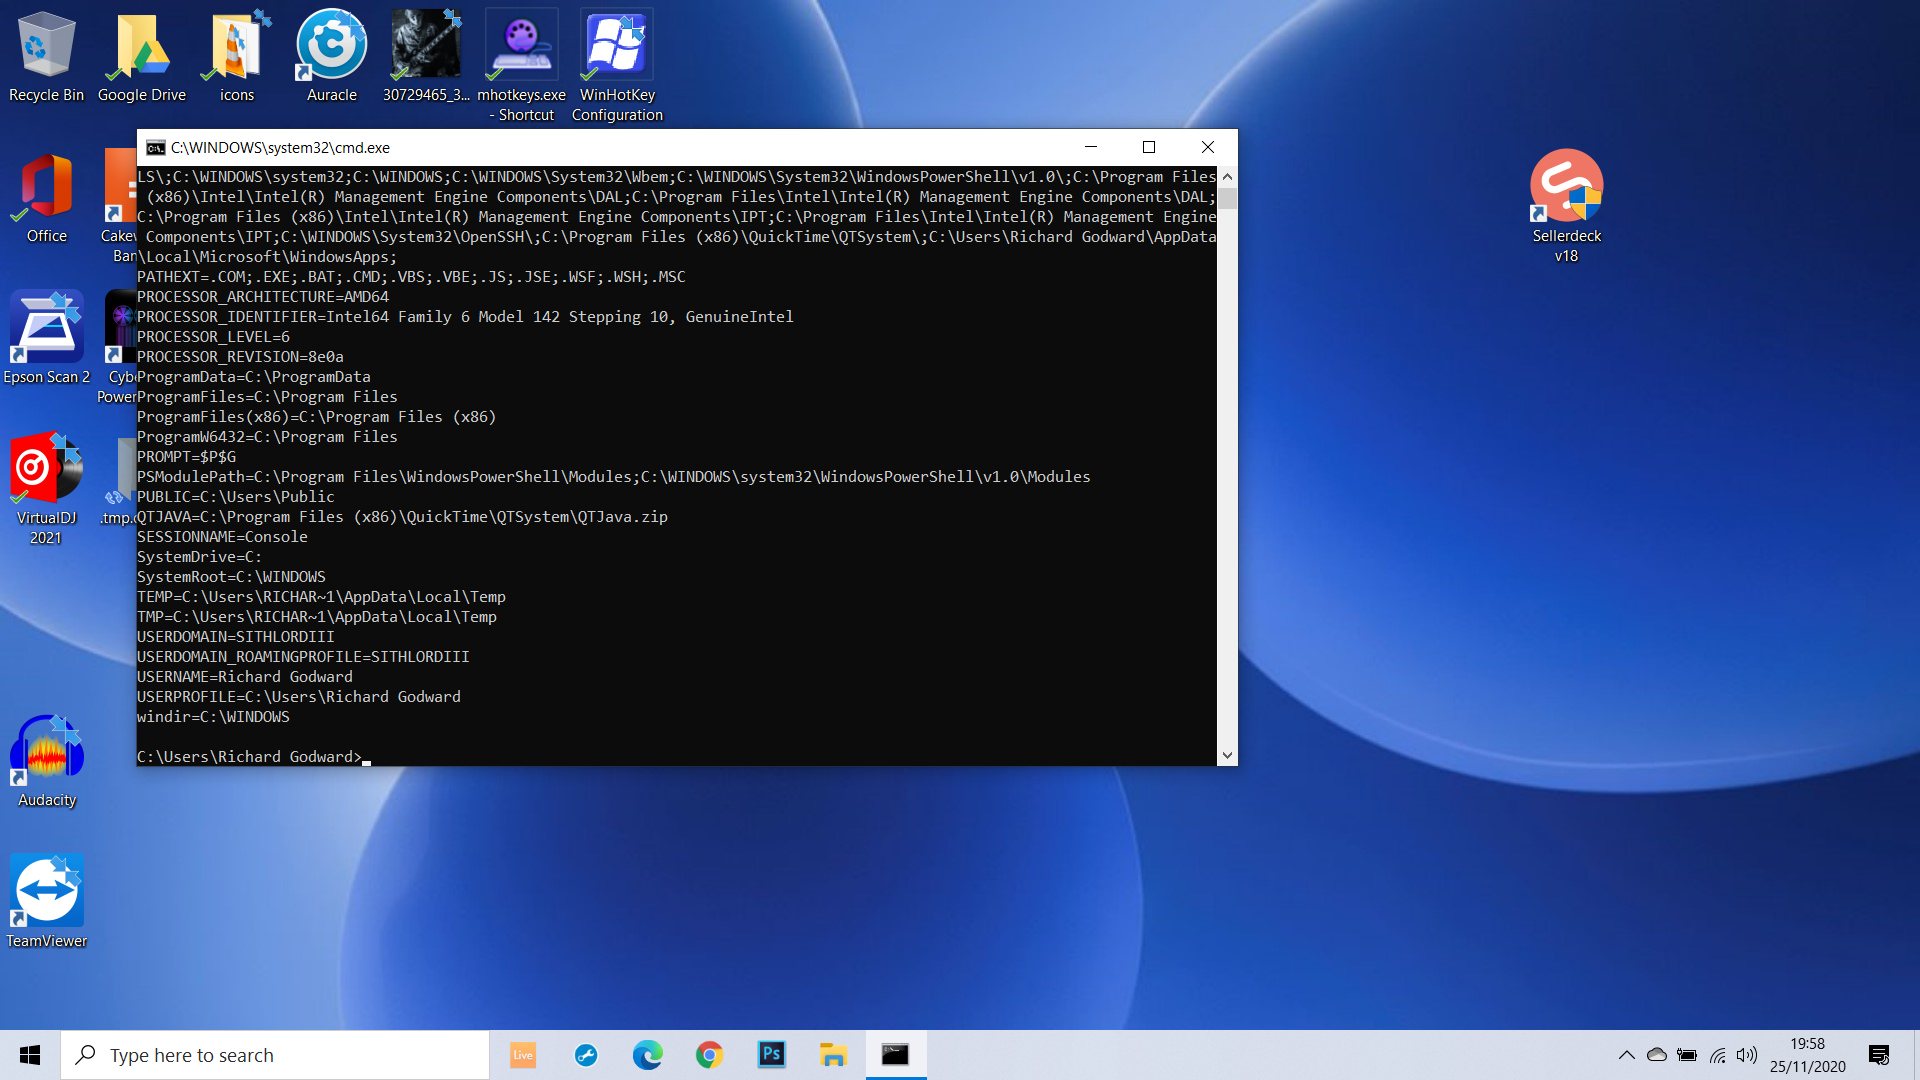
Task: Select the Epson Scan 2 icon
Action: click(46, 338)
